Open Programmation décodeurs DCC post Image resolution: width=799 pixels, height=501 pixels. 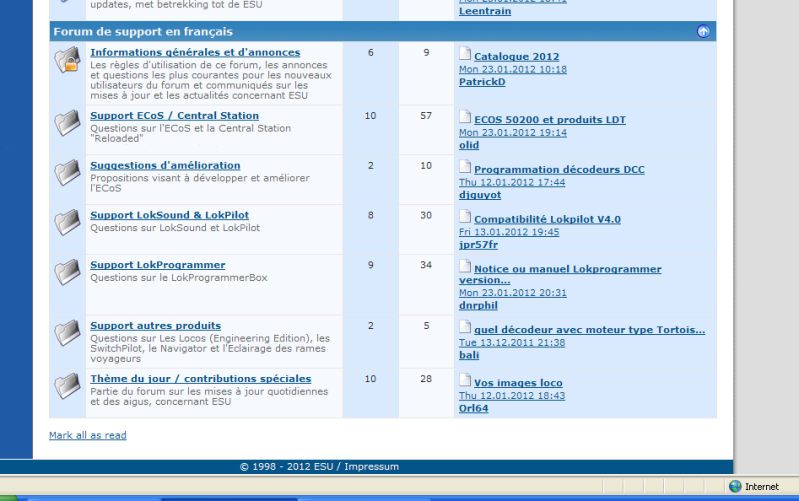559,170
